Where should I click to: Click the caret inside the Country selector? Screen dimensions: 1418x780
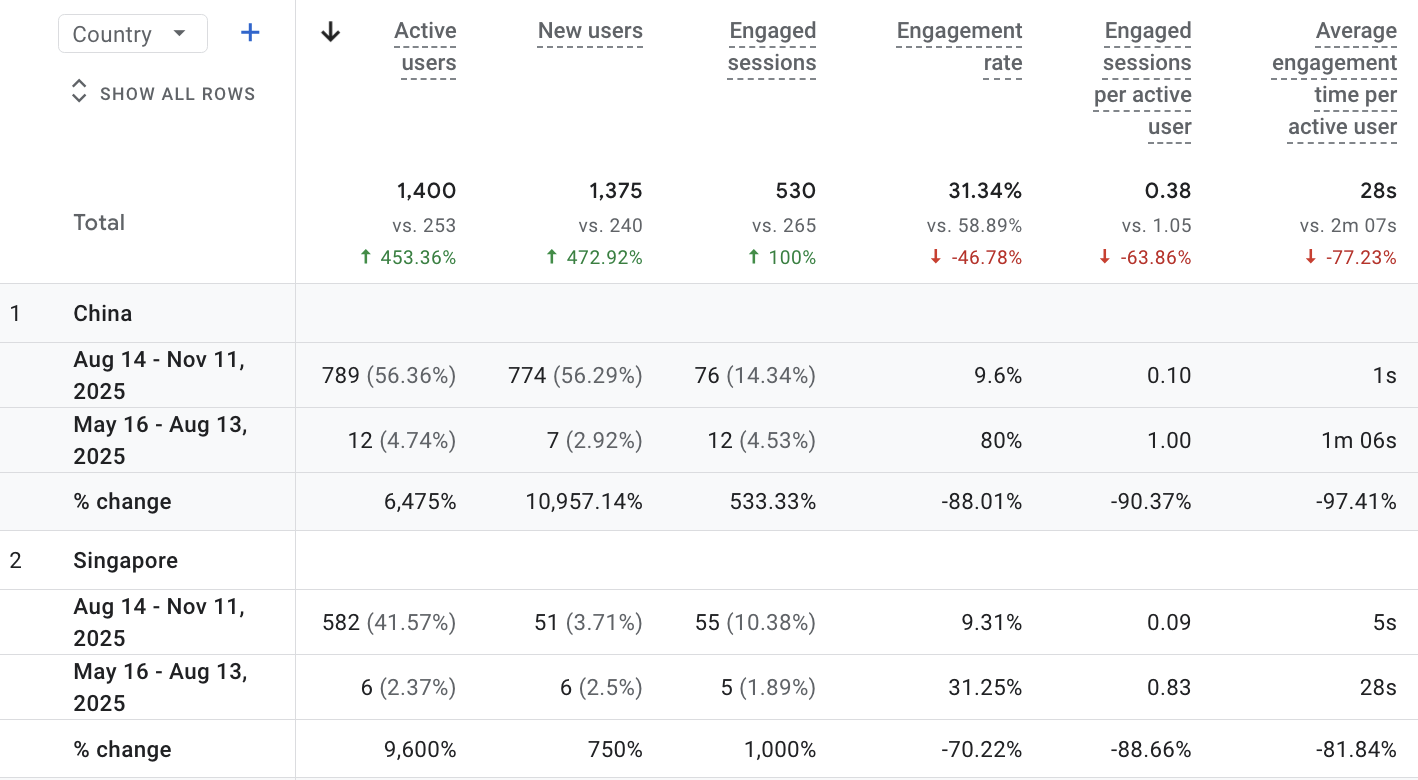182,33
